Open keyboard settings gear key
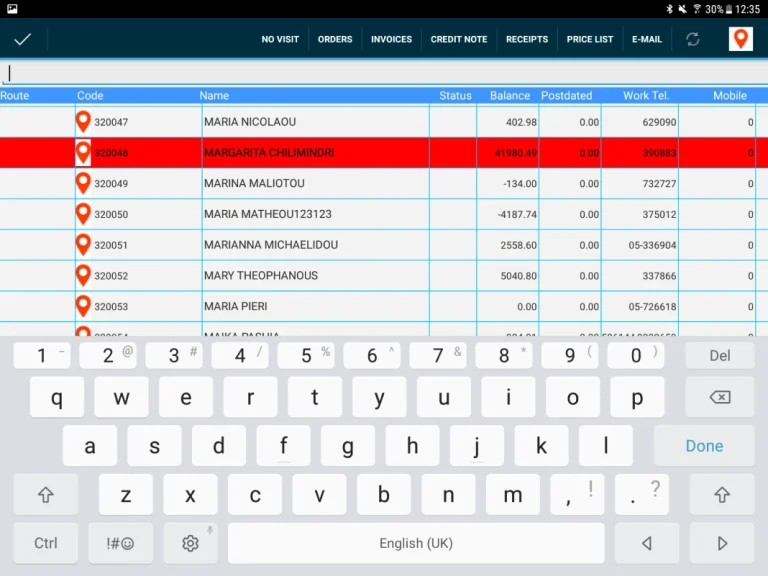Viewport: 768px width, 576px height. tap(190, 543)
